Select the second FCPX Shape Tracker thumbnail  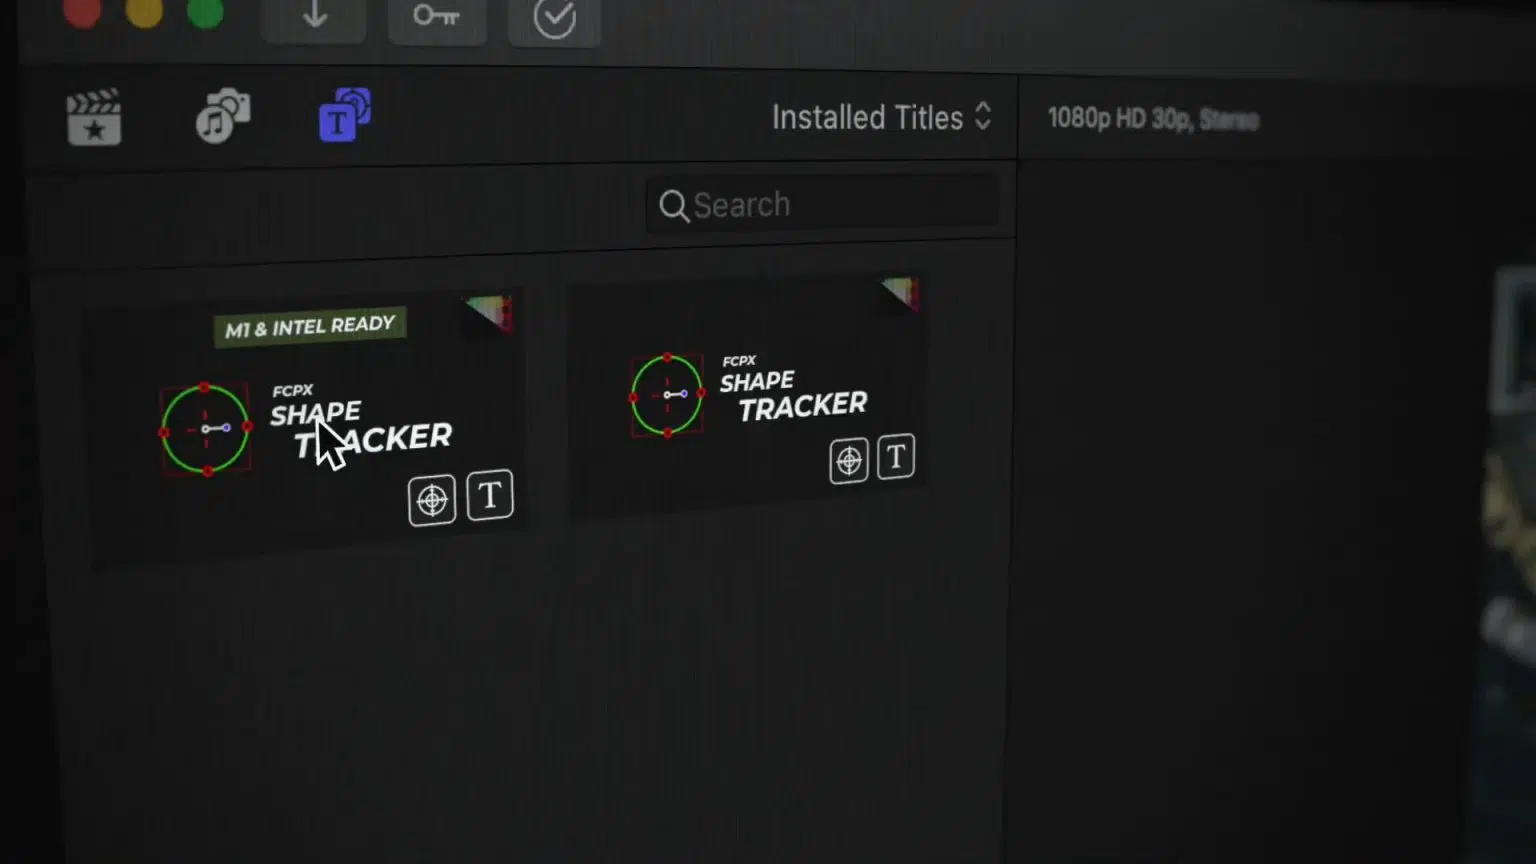(746, 398)
